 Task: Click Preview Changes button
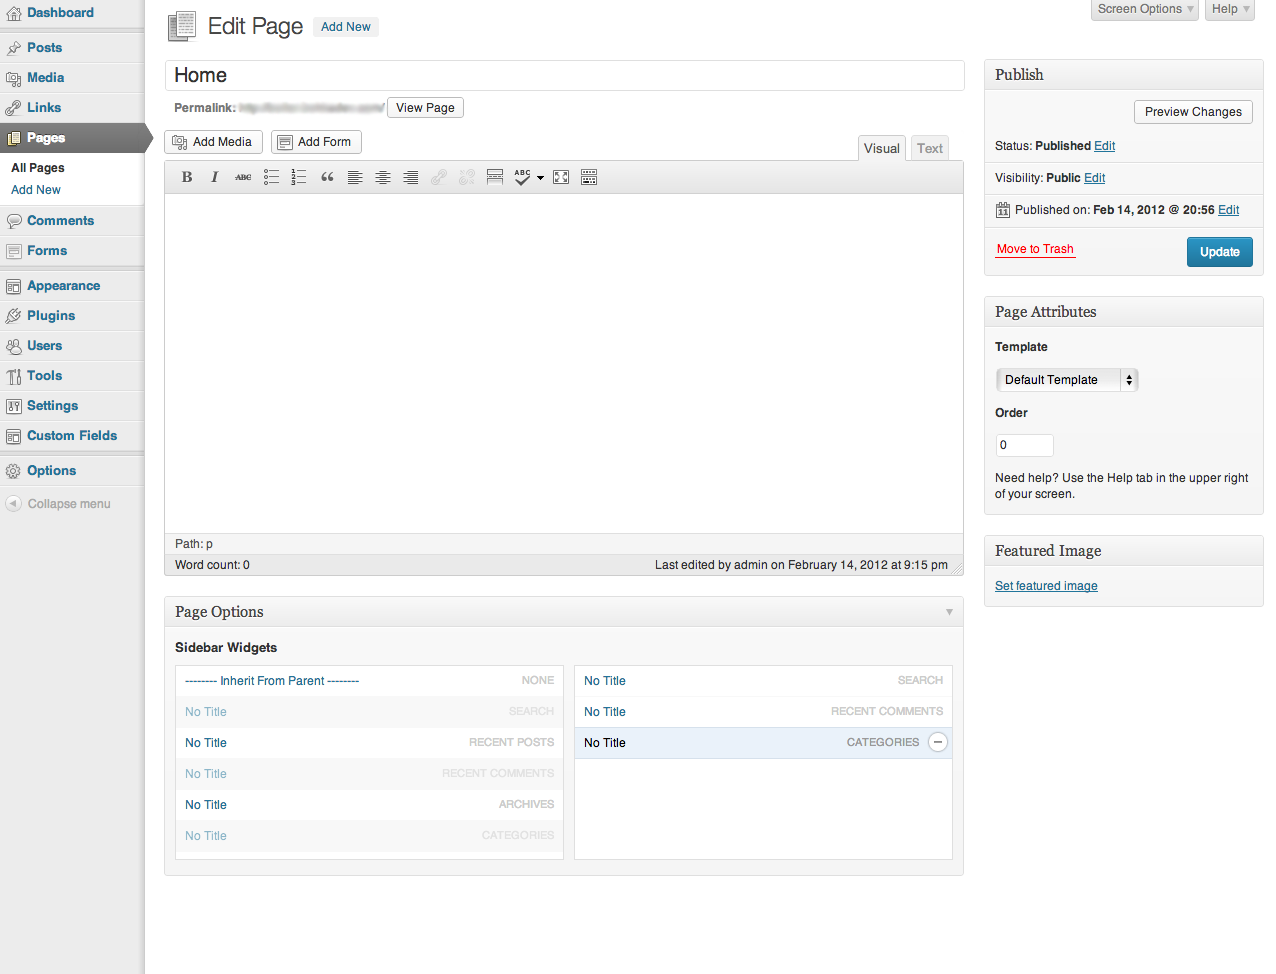click(1193, 112)
